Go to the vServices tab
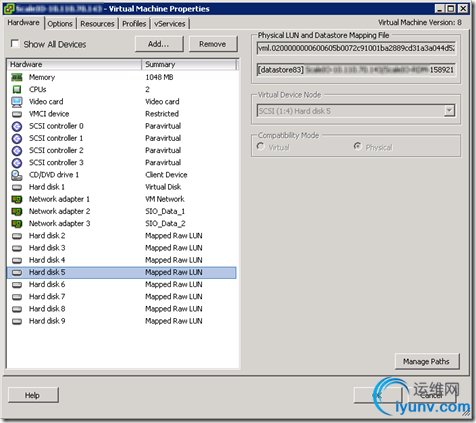This screenshot has height=423, width=476. coord(170,24)
